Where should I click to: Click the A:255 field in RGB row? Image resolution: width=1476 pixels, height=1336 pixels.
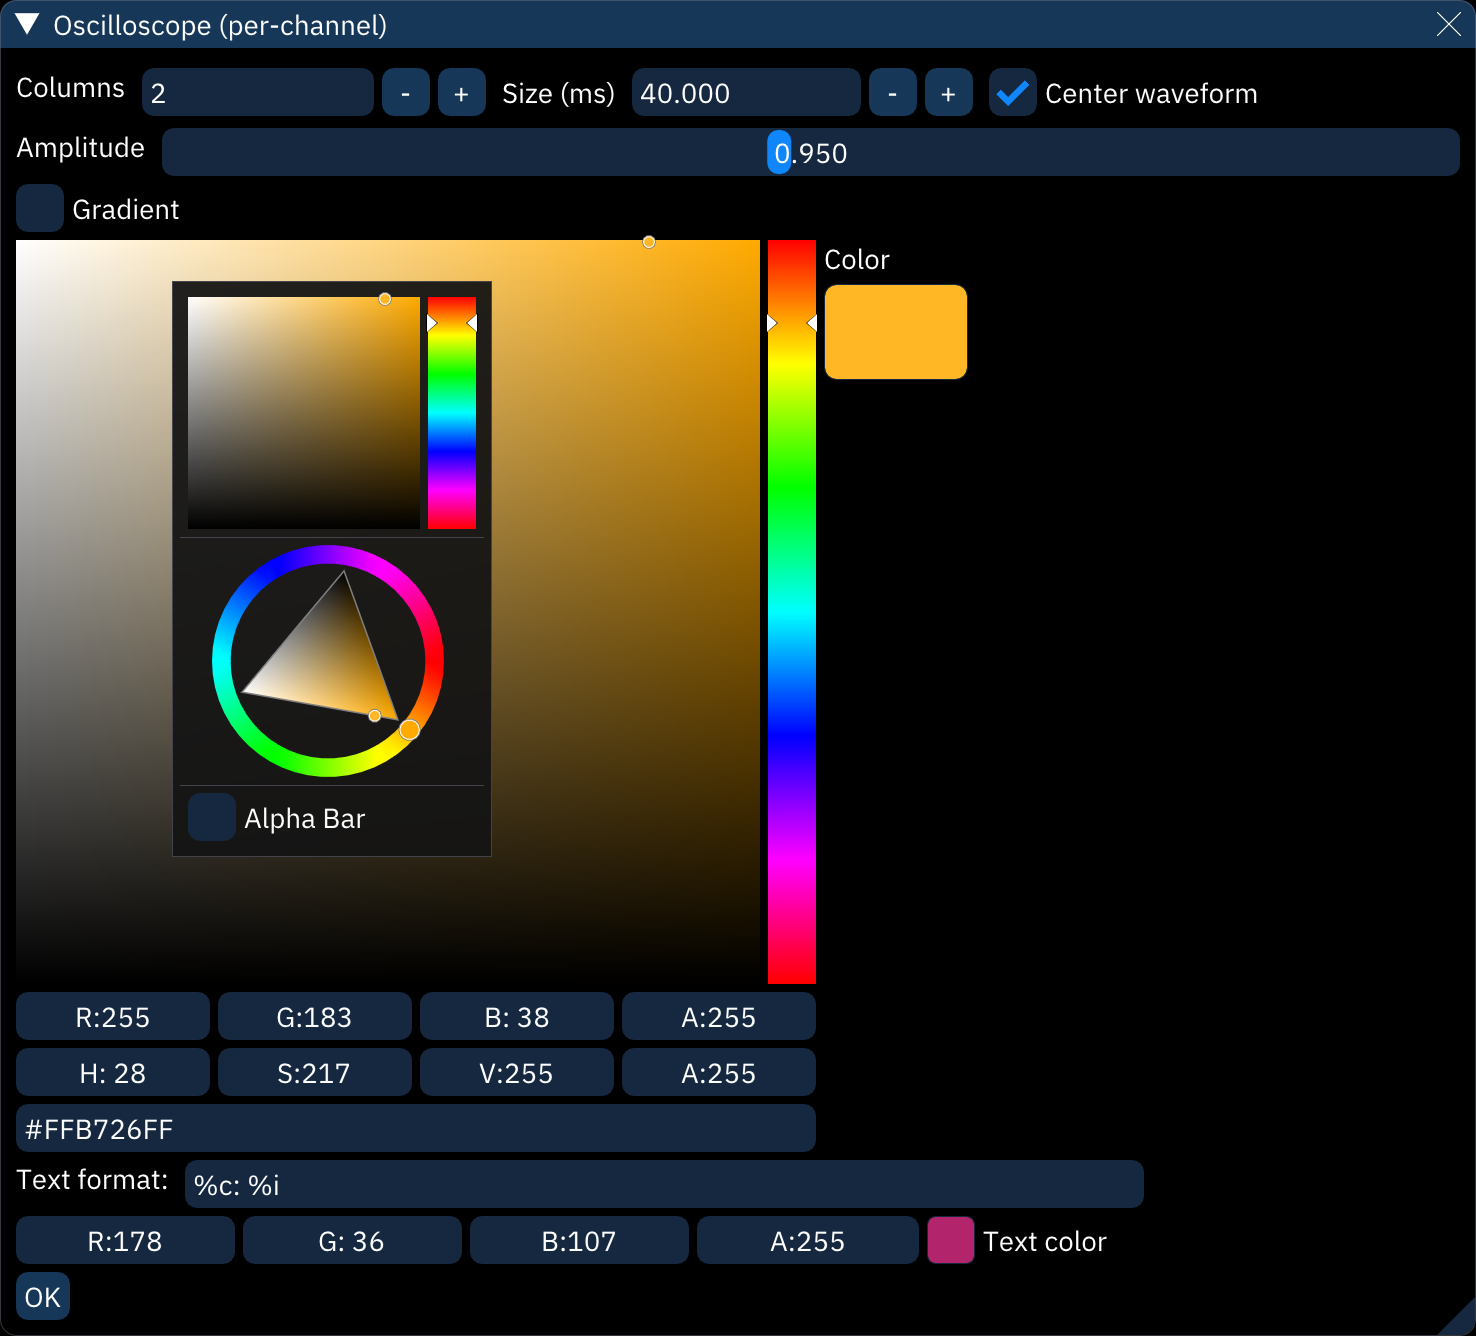point(719,1017)
